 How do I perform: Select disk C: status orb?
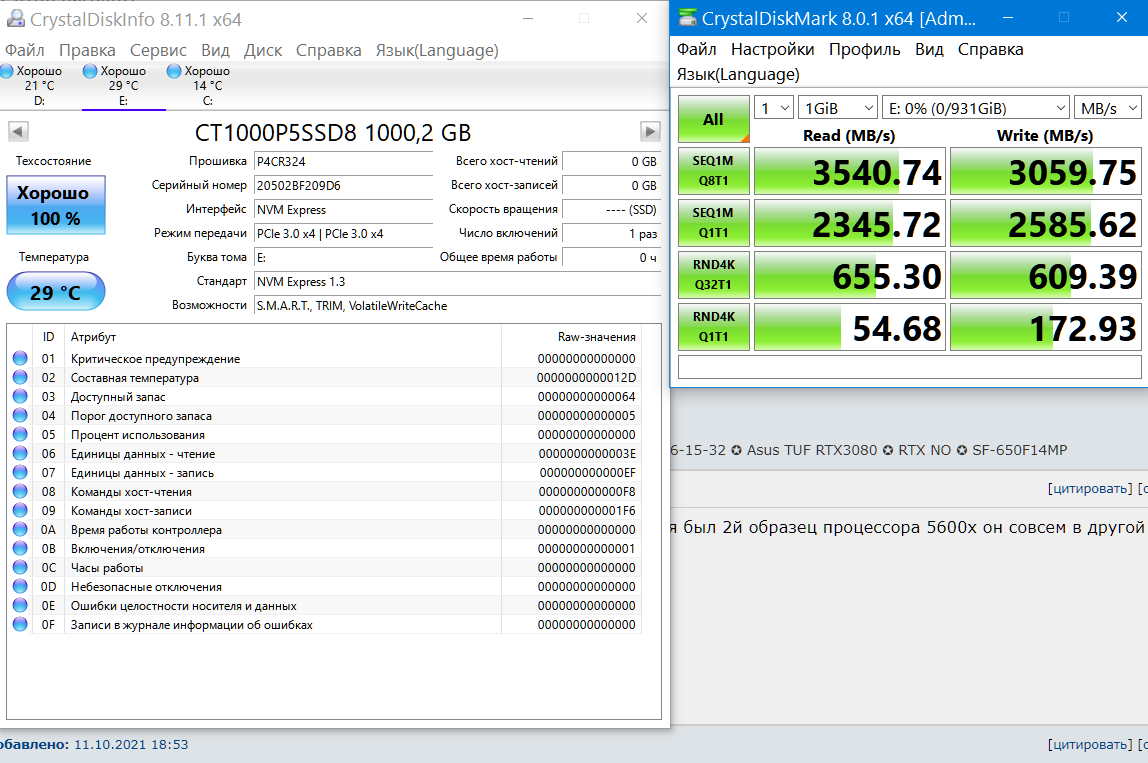pos(174,71)
